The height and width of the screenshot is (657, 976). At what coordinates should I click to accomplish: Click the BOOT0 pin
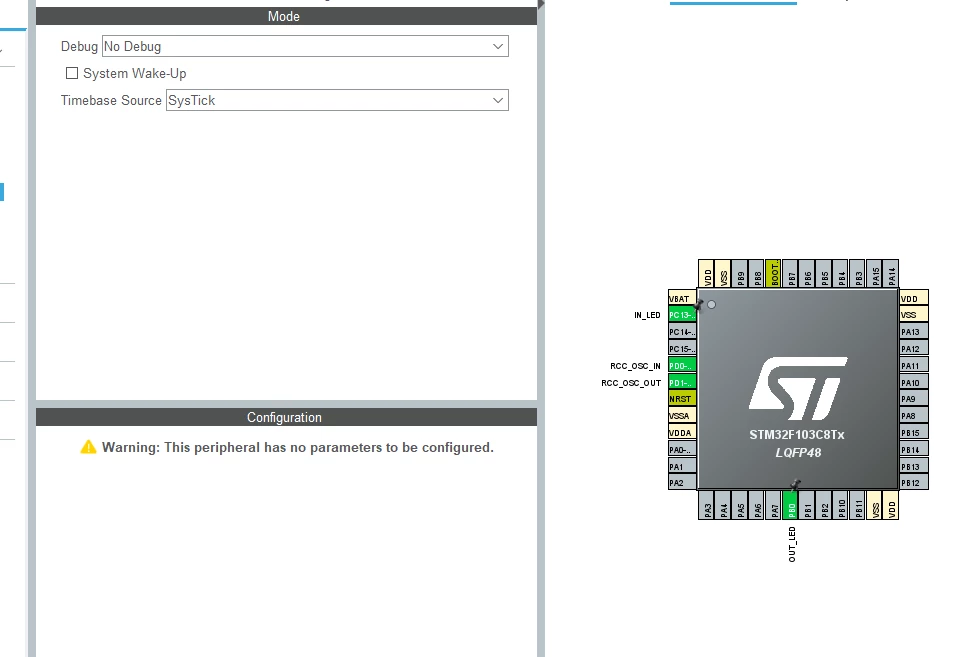(x=774, y=274)
